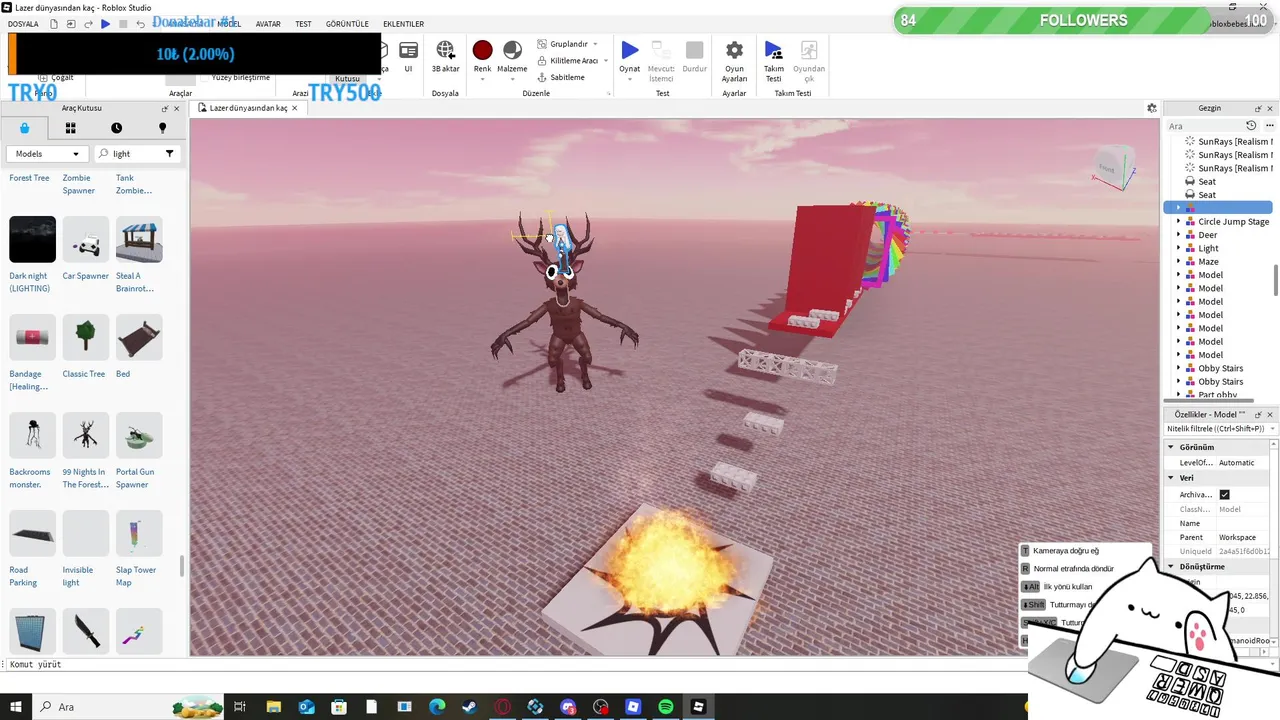
Task: Select the Car Spawner model thumbnail
Action: pos(86,239)
